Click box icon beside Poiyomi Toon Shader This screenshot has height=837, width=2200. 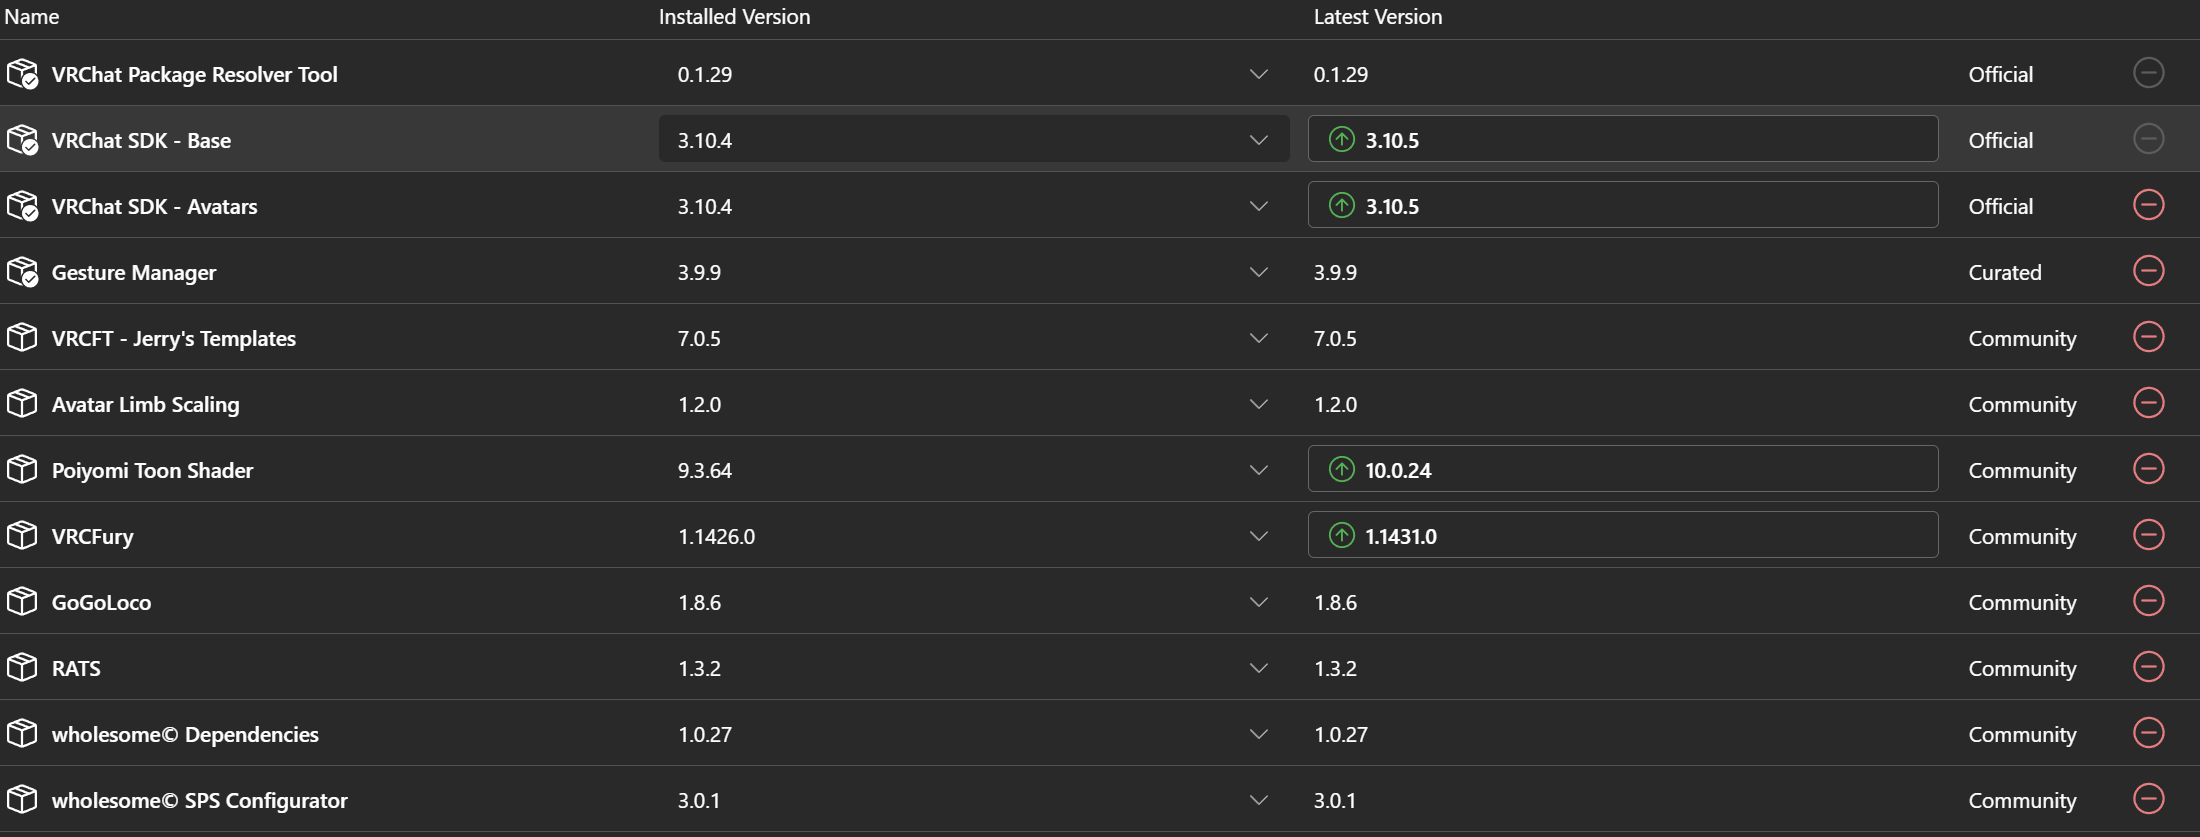pos(22,470)
